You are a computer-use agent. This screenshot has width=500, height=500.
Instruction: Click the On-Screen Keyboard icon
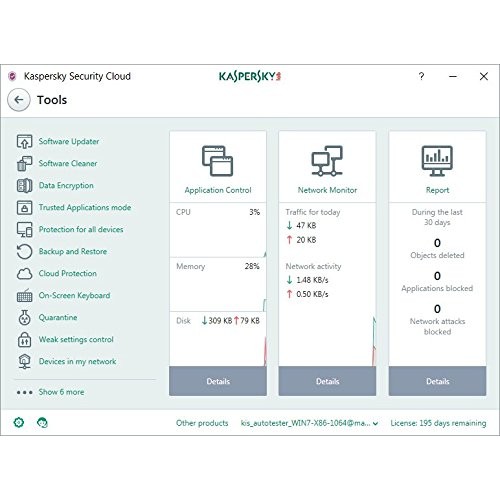(x=24, y=295)
